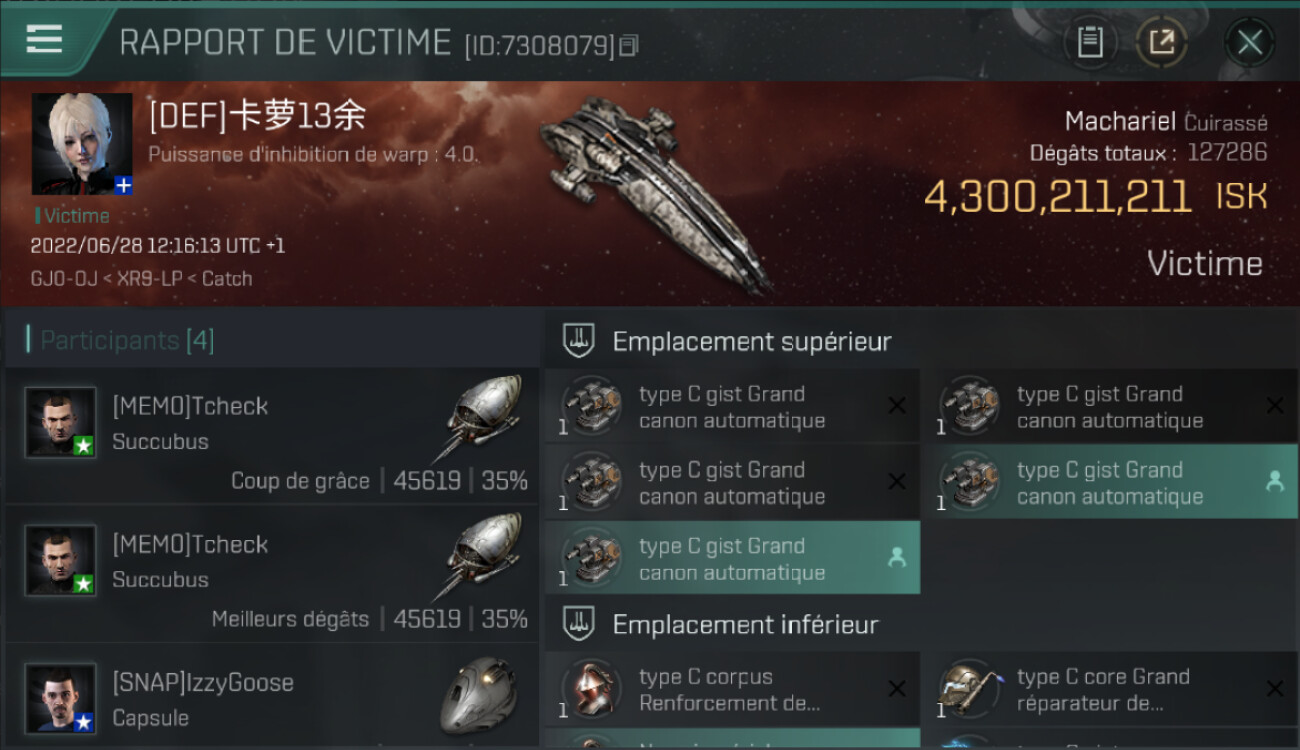The image size is (1300, 750).
Task: Click IzzyGoose's Capsule icon
Action: (x=478, y=696)
